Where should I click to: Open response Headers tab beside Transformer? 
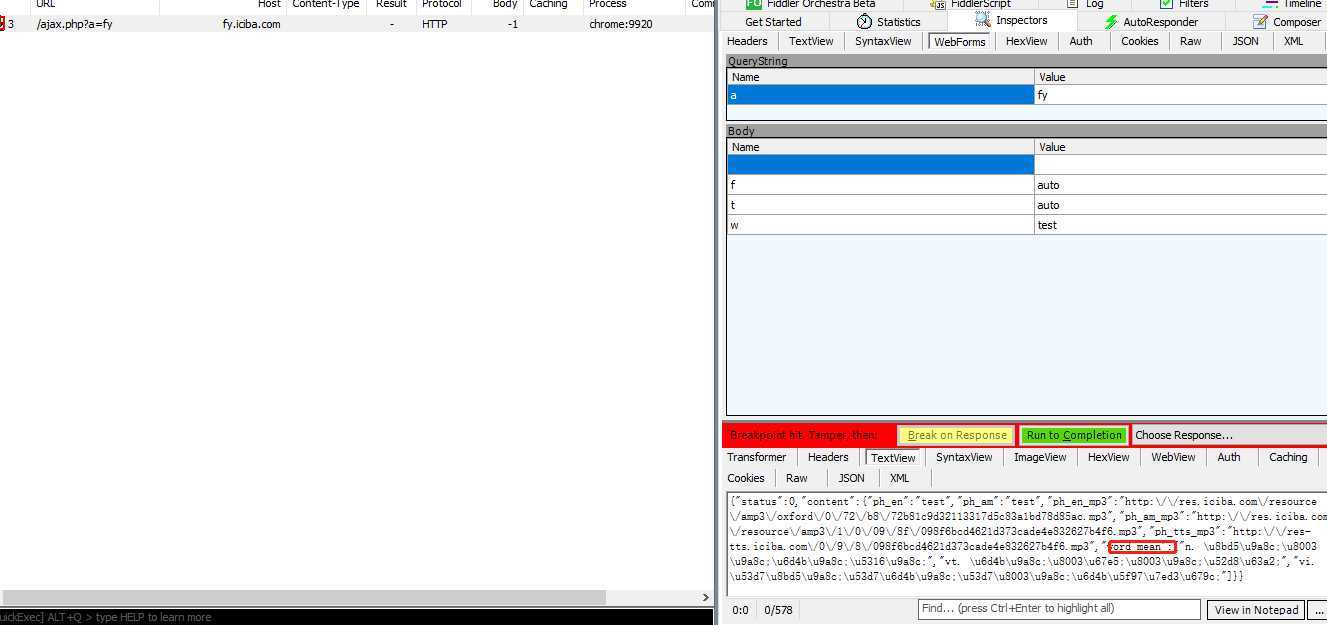point(828,457)
